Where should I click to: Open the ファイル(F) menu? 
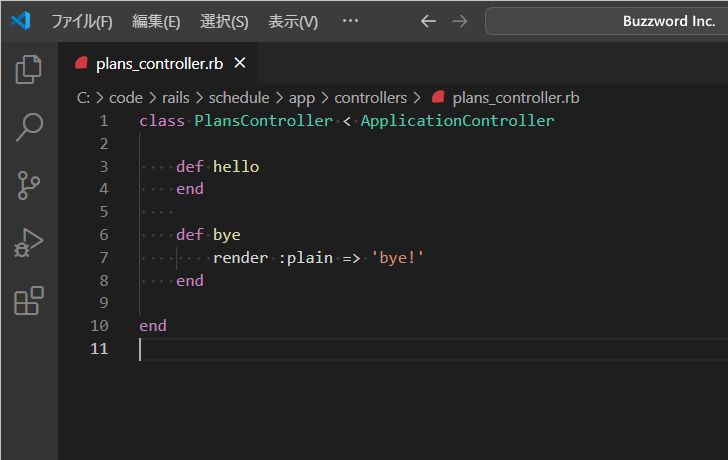(82, 21)
